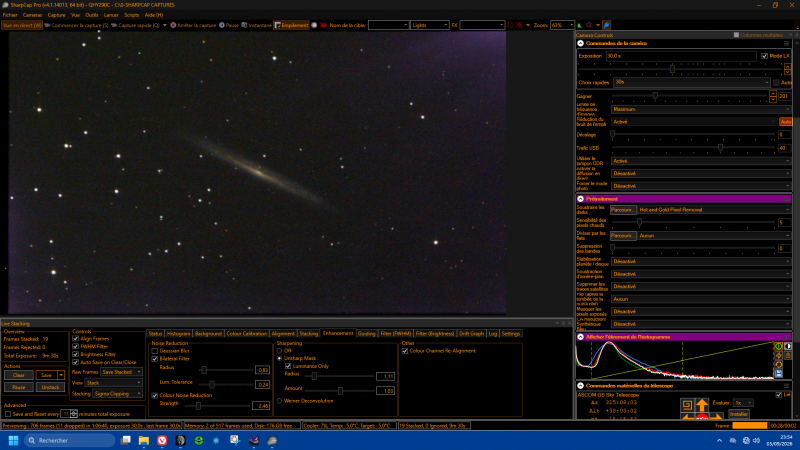Open Commandes de la caméra panel menu icon
This screenshot has height=450, width=800.
tap(786, 43)
